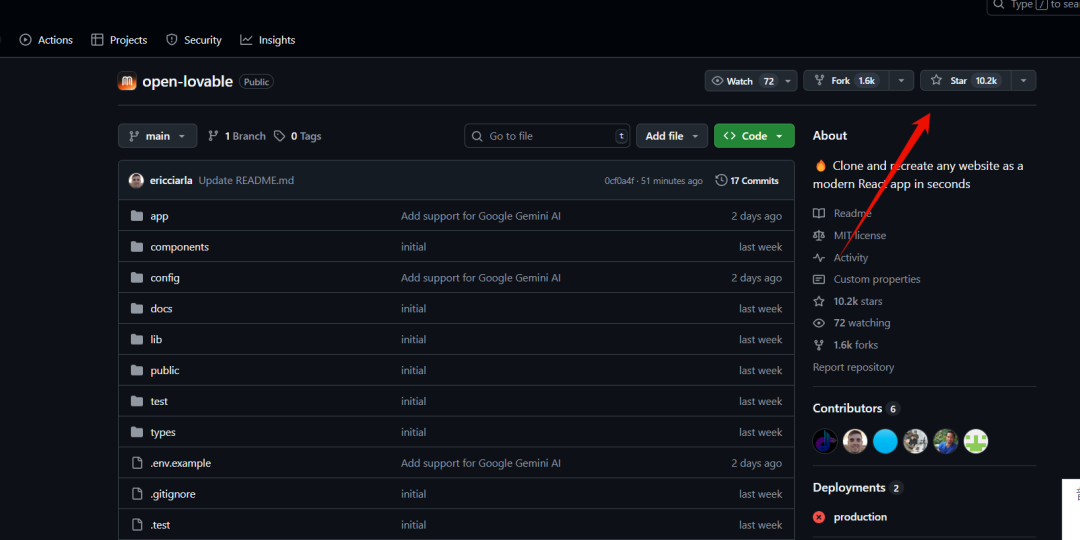Screen dimensions: 1080x540
Task: Expand the Watch notifications dropdown arrow
Action: tap(787, 81)
